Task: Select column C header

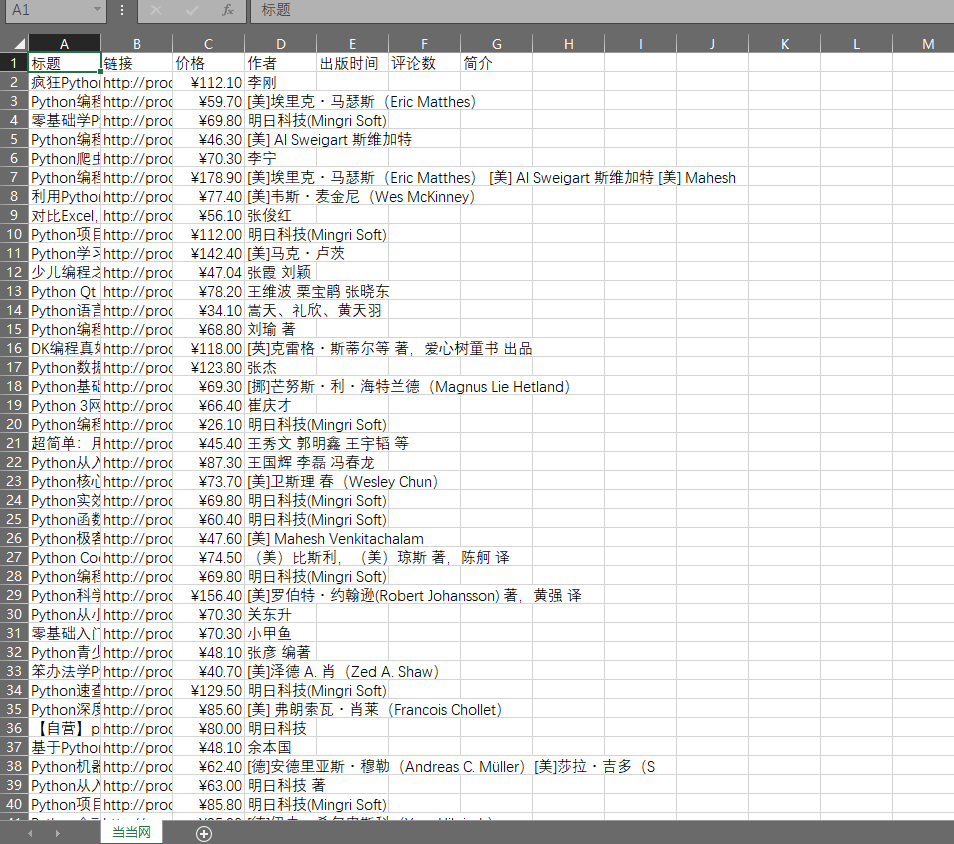Action: click(209, 44)
